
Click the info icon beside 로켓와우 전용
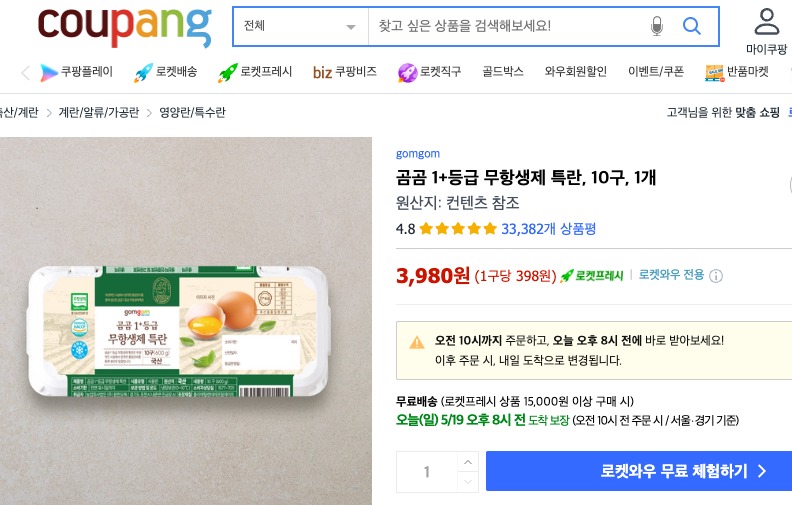click(x=716, y=276)
